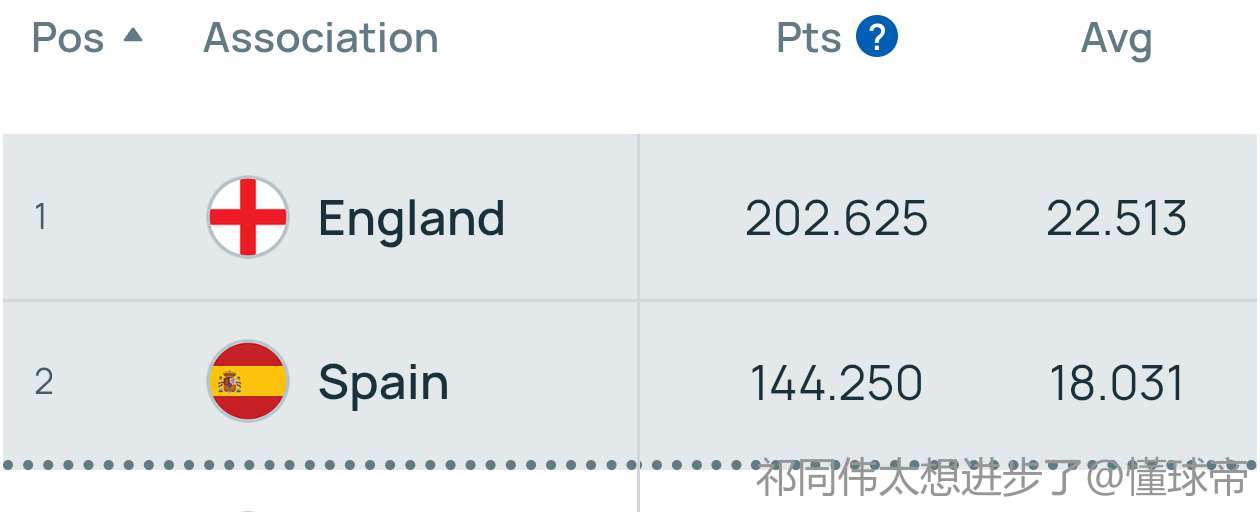1260x512 pixels.
Task: Open the Spain association link
Action: tap(383, 383)
